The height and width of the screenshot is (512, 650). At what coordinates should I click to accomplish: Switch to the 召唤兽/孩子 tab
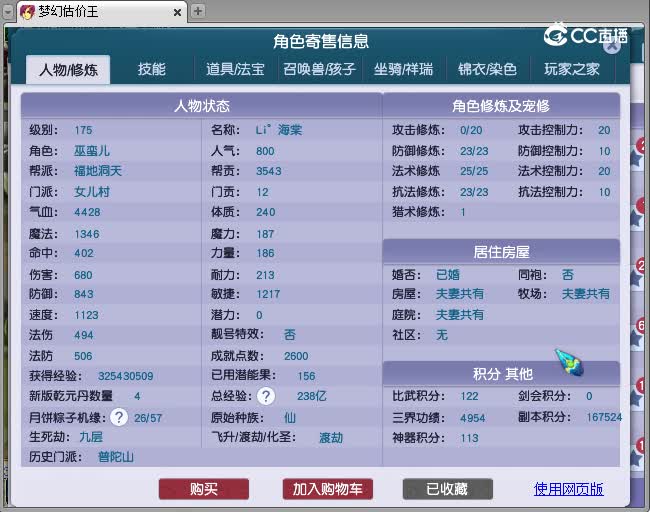pos(320,69)
